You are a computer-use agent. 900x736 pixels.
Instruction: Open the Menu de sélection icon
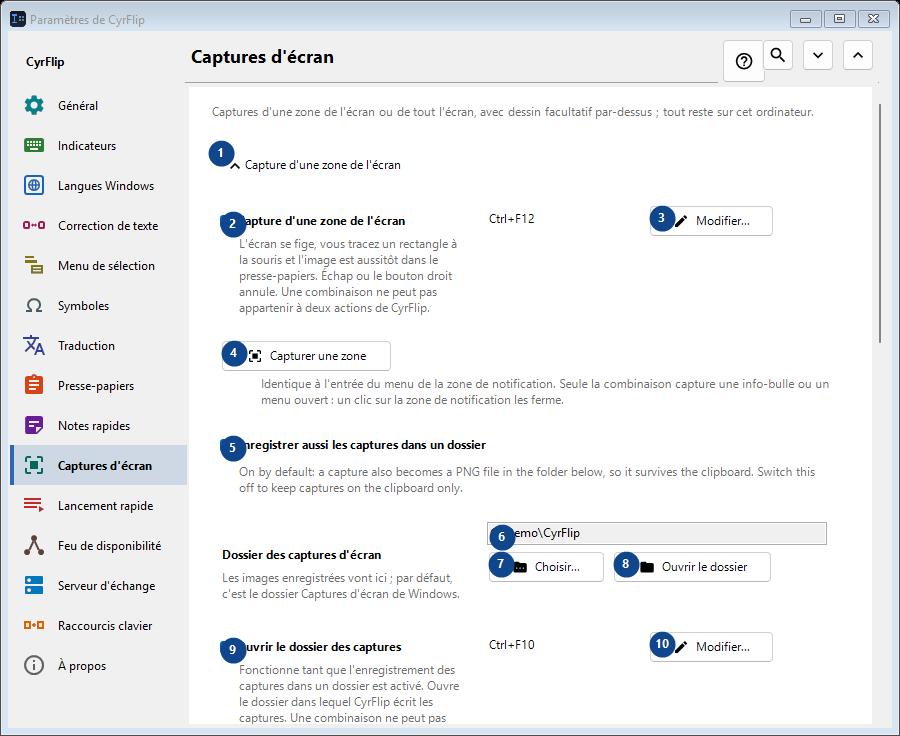point(34,265)
